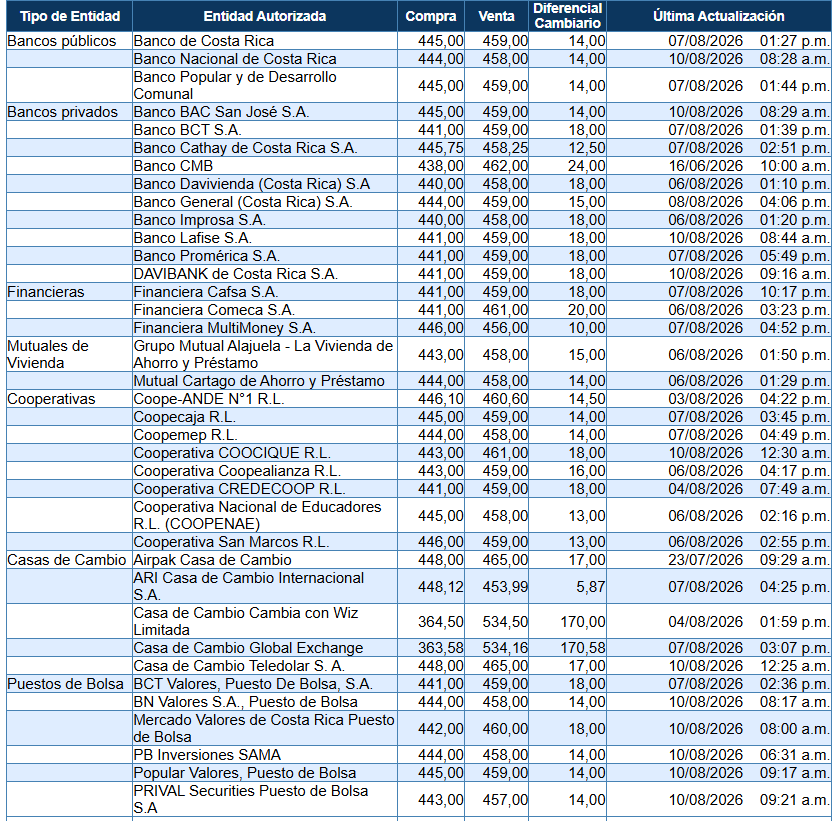
Task: Click BCT Valores, Puesto De Bolsa, S.A.
Action: pos(254,684)
